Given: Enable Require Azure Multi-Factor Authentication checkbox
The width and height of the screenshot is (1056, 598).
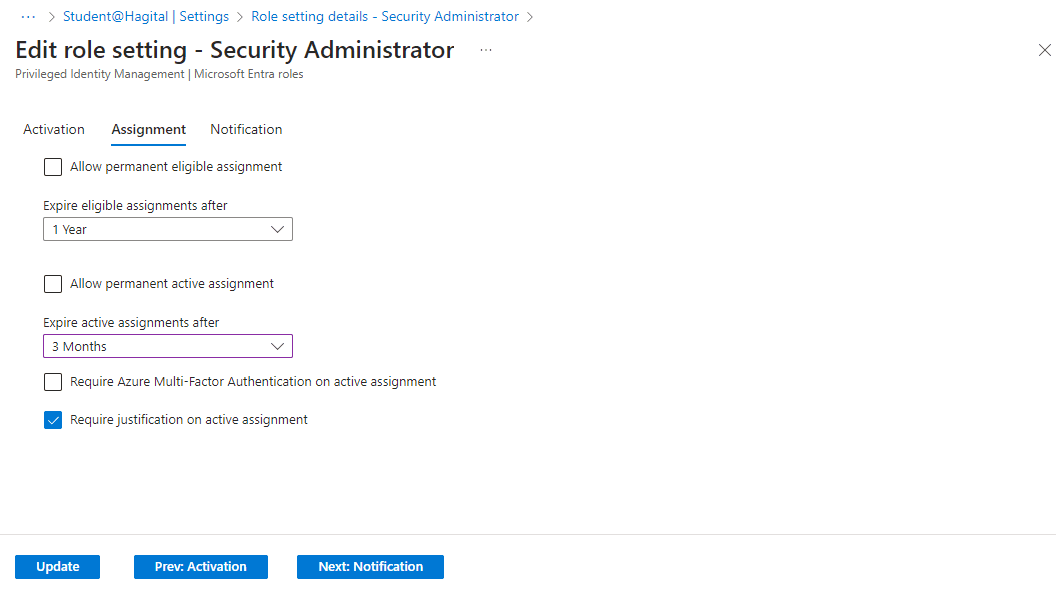Looking at the screenshot, I should (53, 382).
